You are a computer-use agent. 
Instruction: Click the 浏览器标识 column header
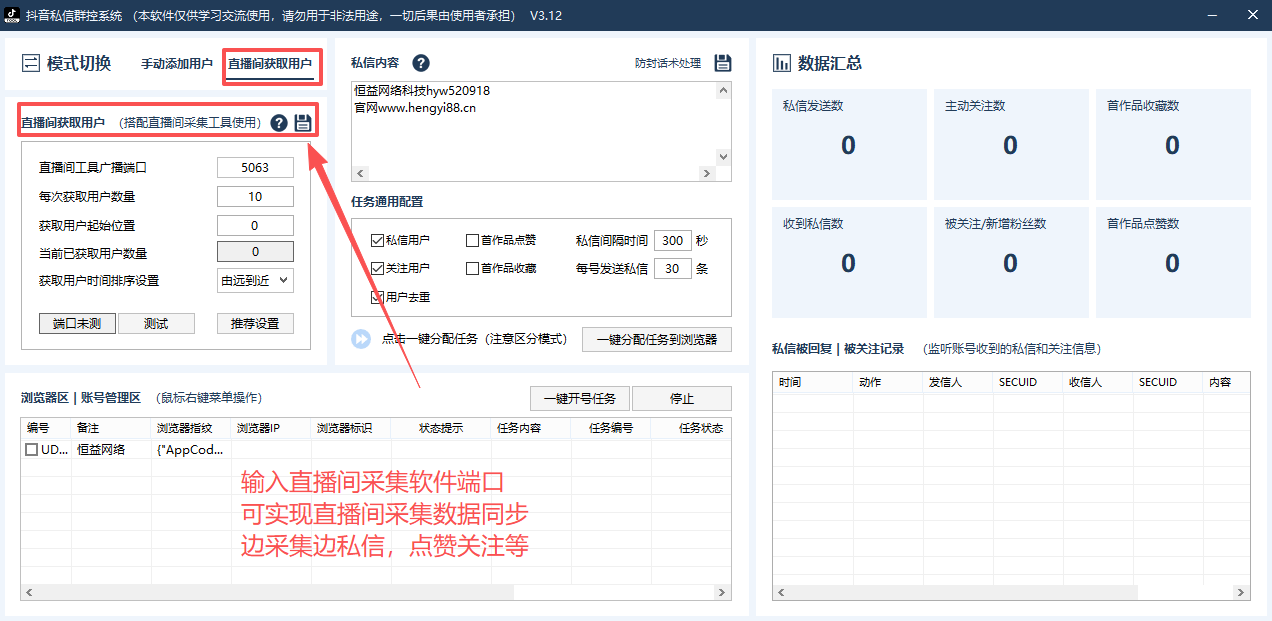tap(351, 428)
